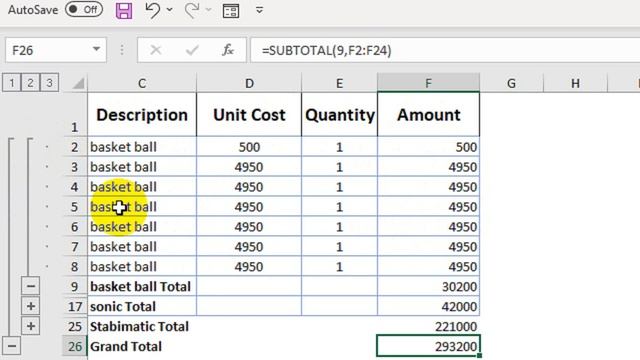
Task: Collapse the basket ball Total group
Action: 31,286
